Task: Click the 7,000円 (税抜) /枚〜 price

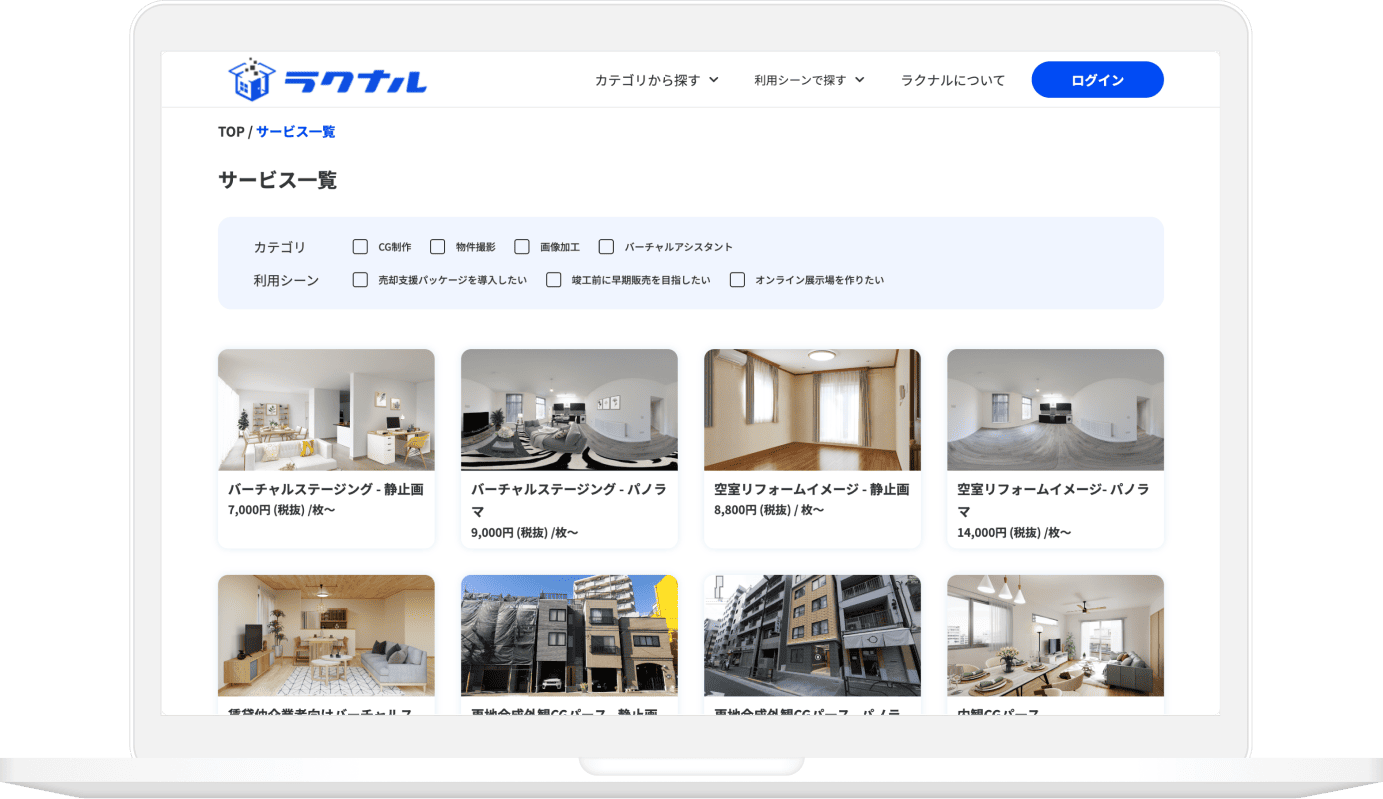Action: (x=281, y=510)
